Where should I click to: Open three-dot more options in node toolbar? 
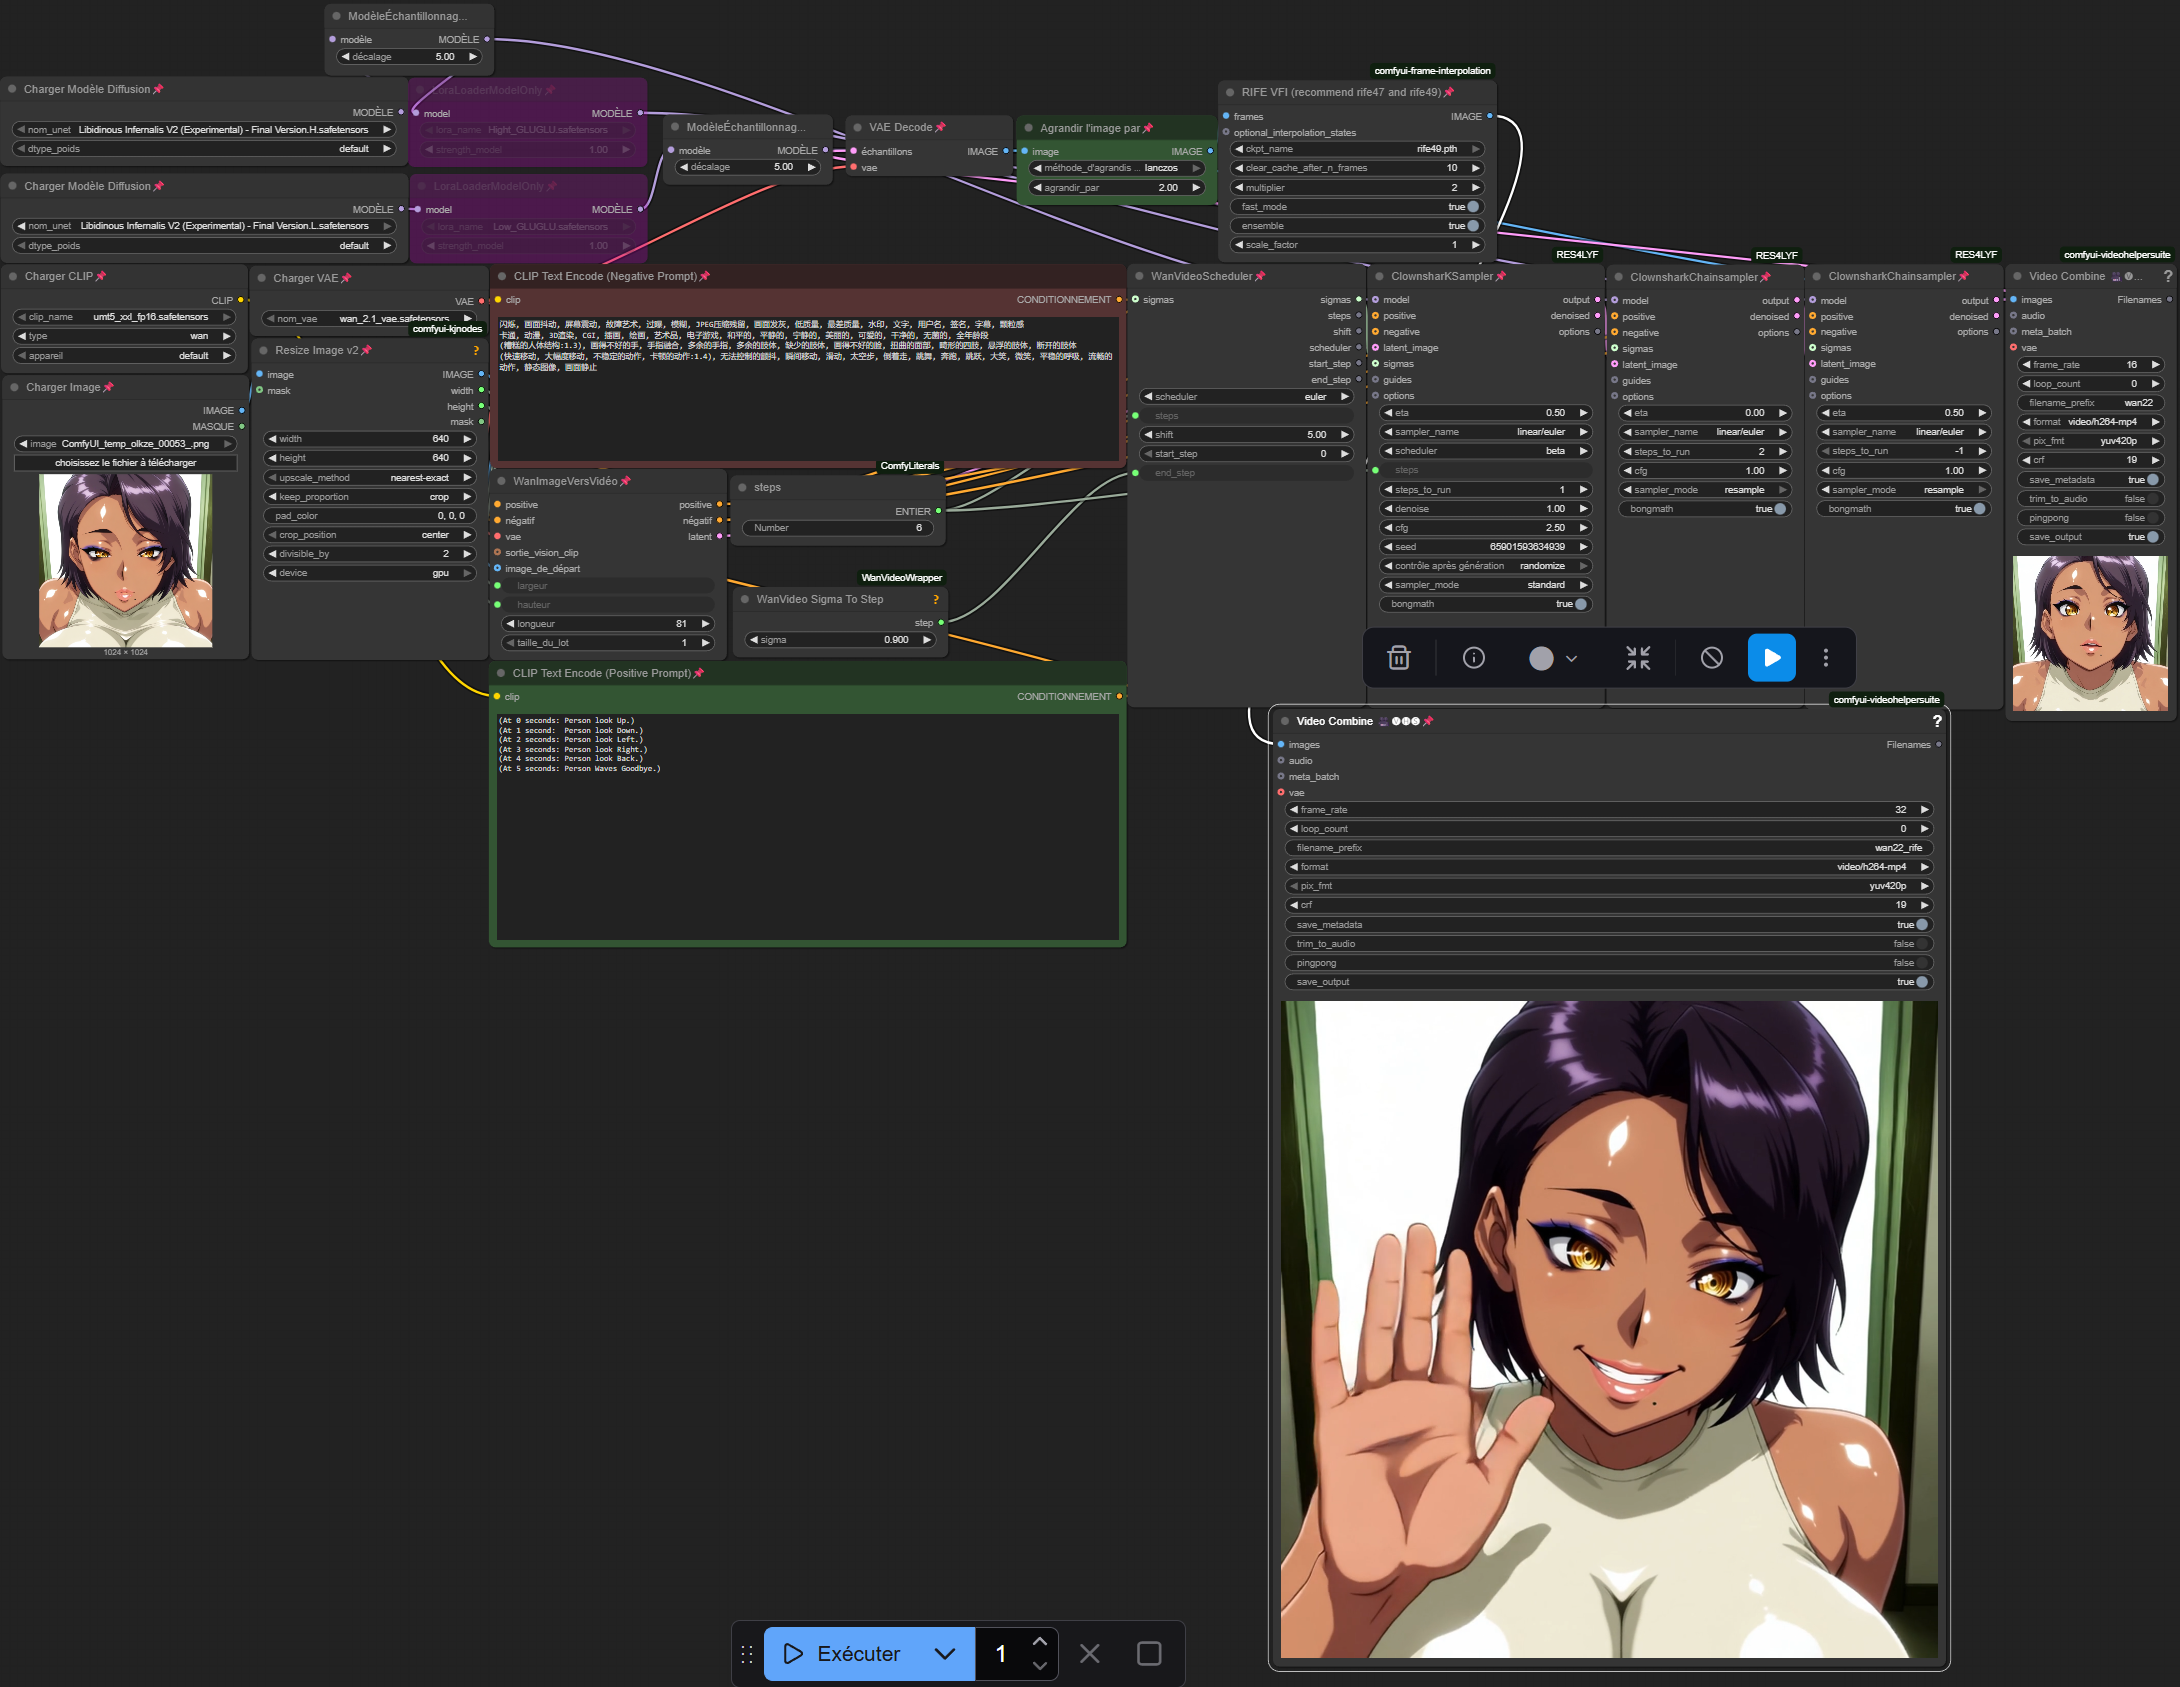pos(1825,658)
